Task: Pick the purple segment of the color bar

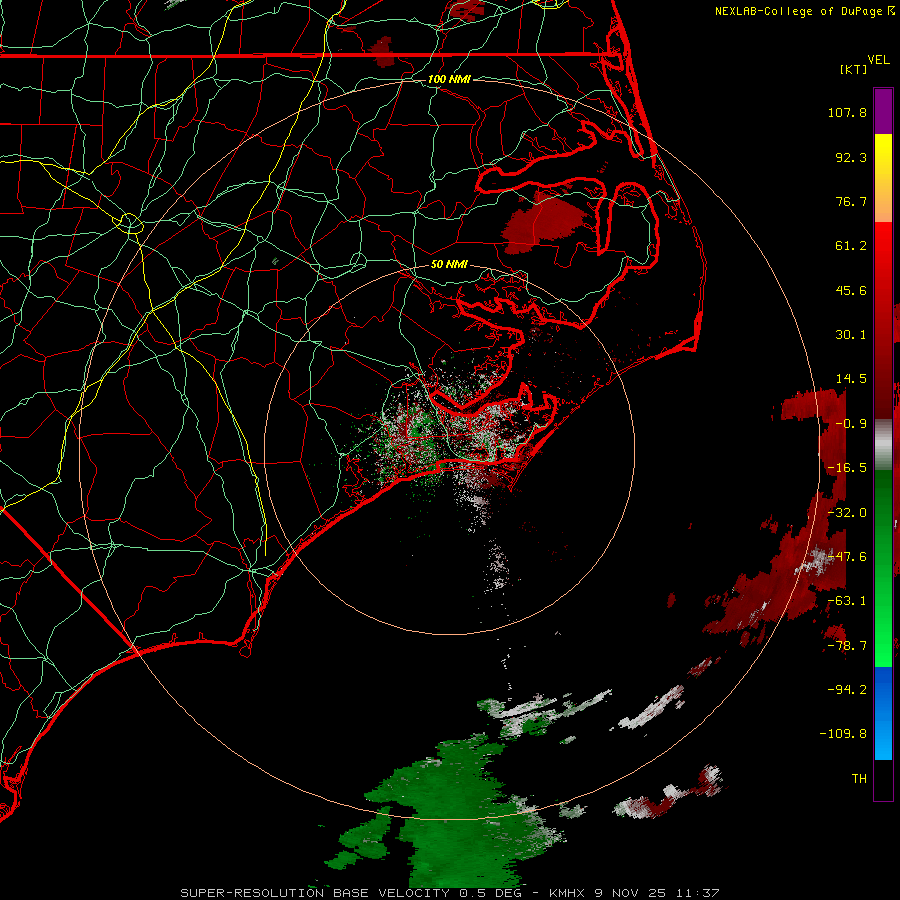Action: [883, 111]
